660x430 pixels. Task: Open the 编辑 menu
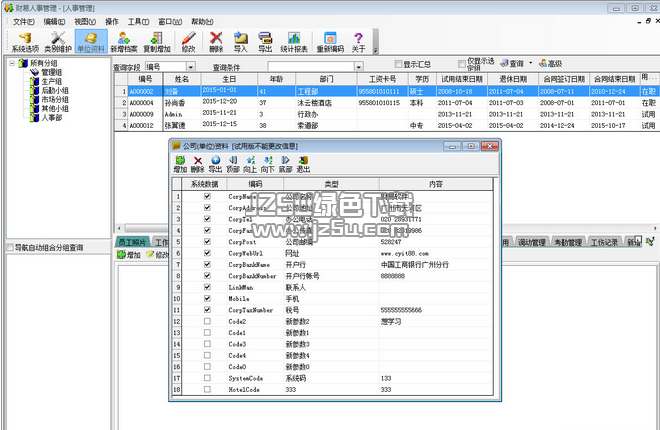54,21
